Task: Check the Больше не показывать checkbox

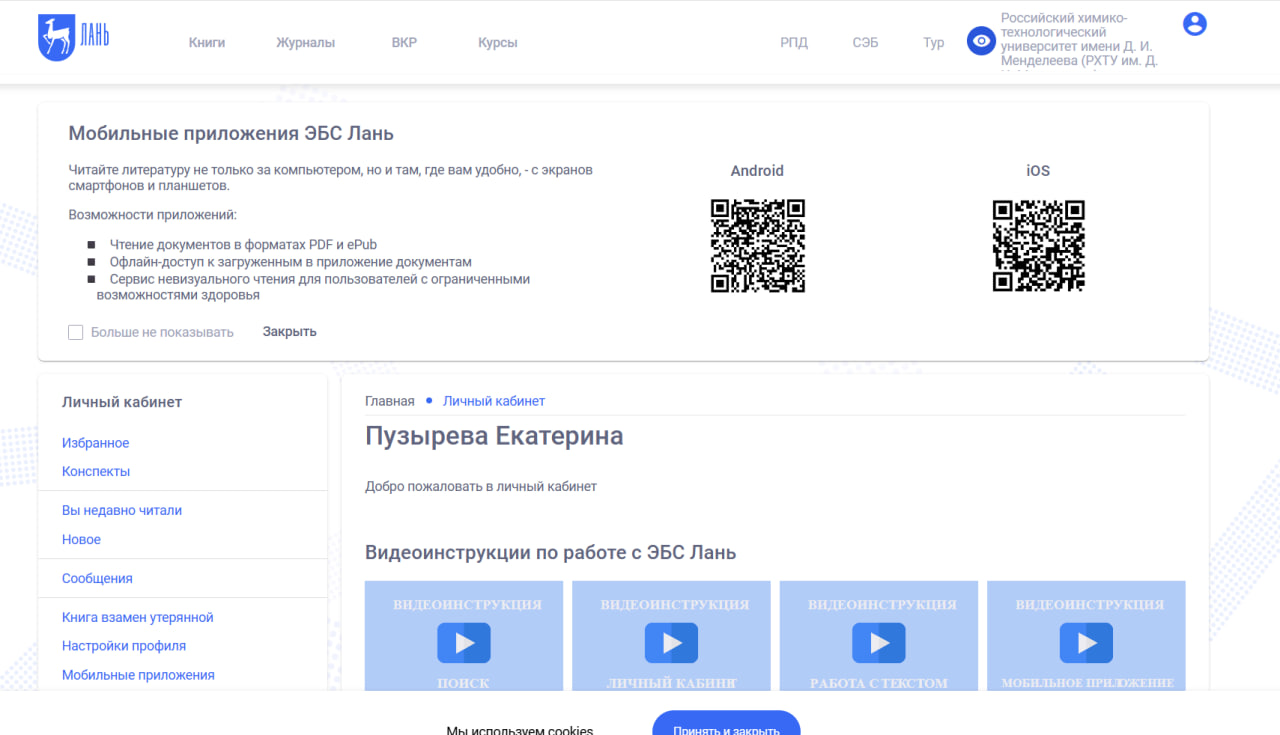Action: pyautogui.click(x=76, y=332)
